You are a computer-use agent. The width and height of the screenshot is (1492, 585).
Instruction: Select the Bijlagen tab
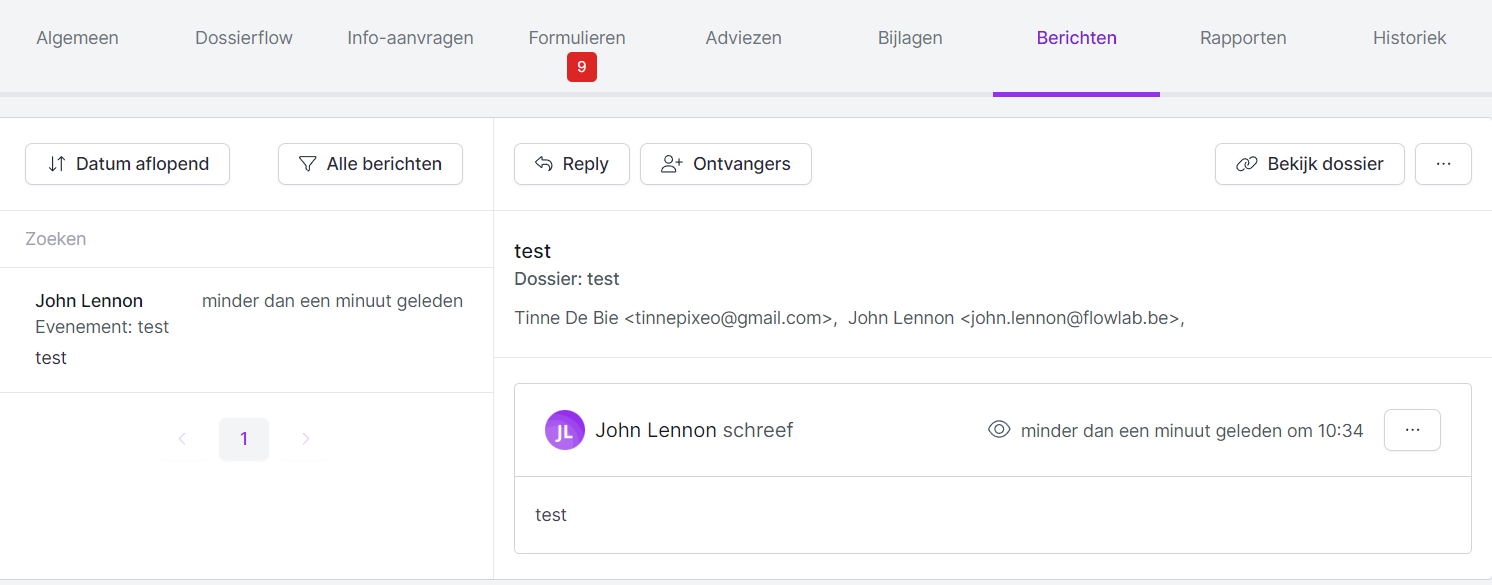909,38
